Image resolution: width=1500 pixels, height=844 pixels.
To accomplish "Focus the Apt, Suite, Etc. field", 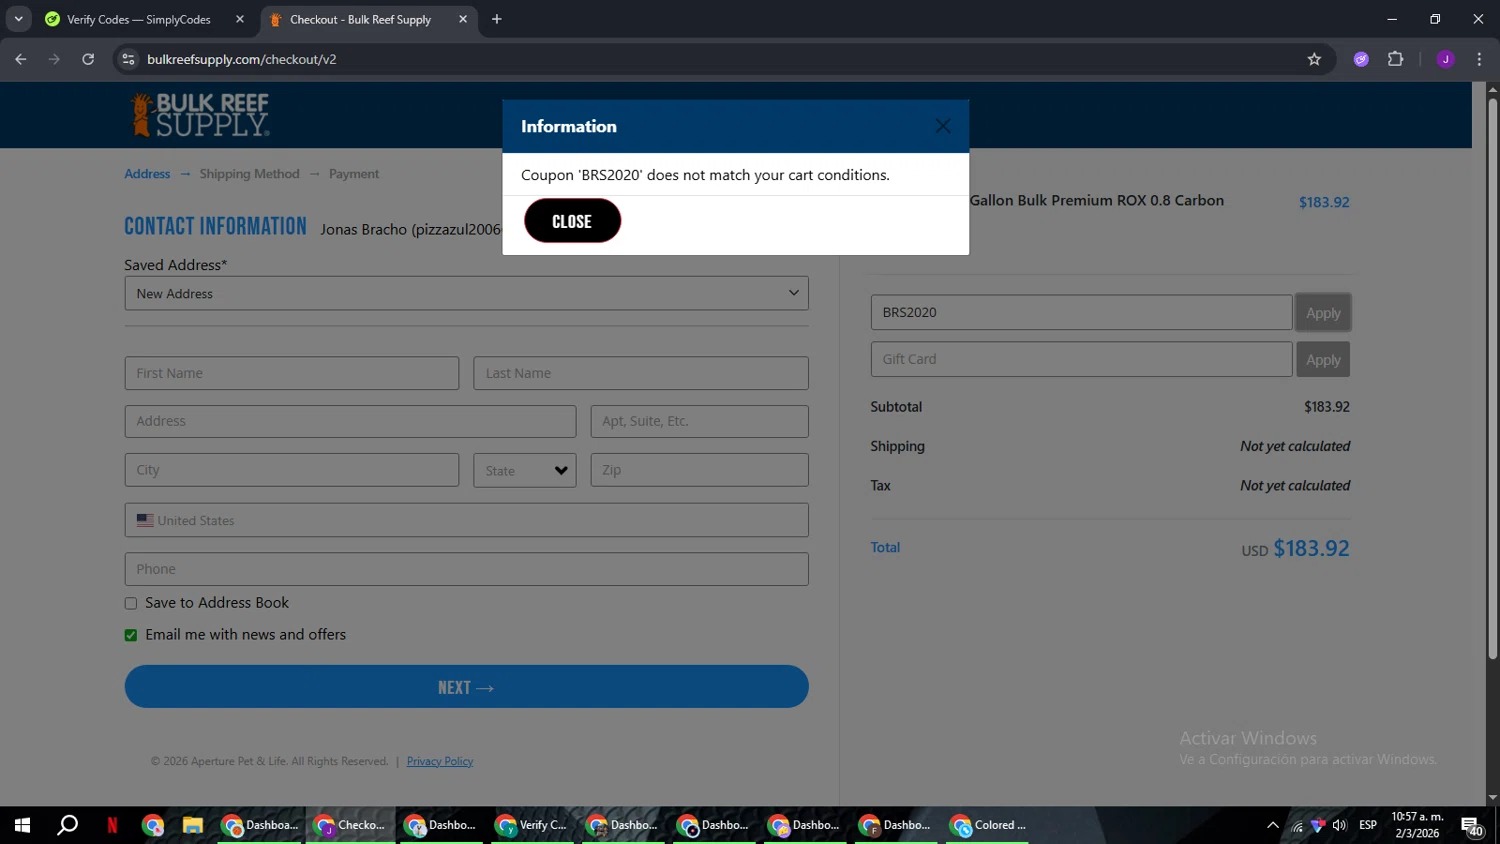I will (699, 421).
